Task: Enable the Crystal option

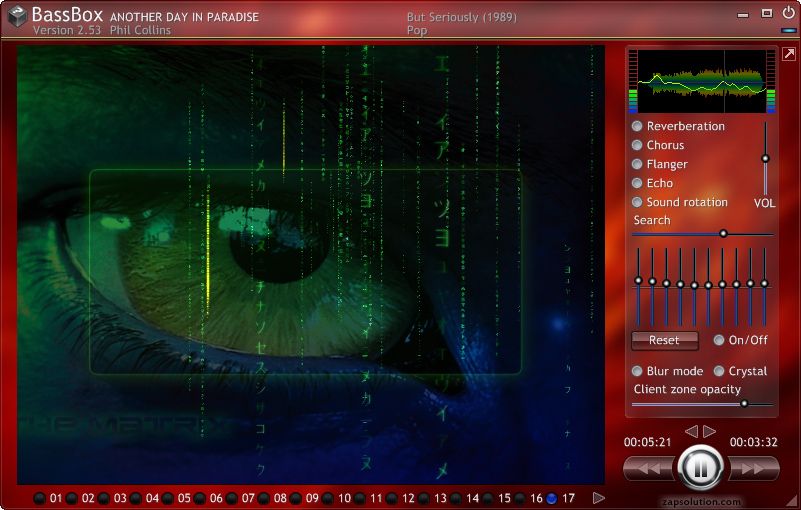Action: coord(719,371)
